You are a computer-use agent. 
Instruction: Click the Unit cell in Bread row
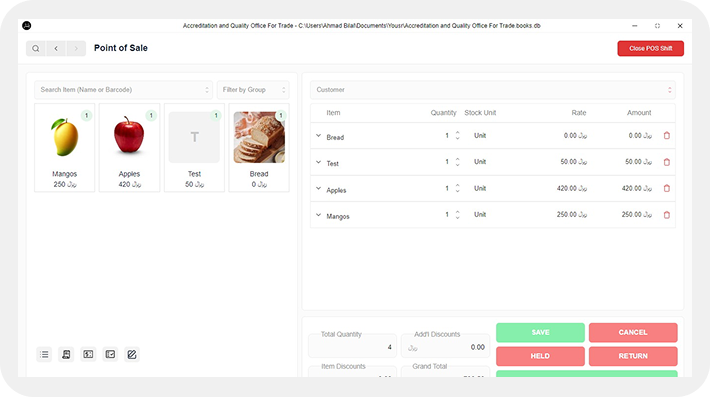480,135
